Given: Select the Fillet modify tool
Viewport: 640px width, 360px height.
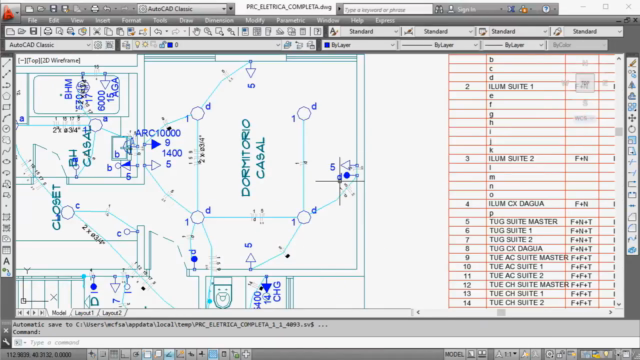Looking at the screenshot, I should pos(632,228).
